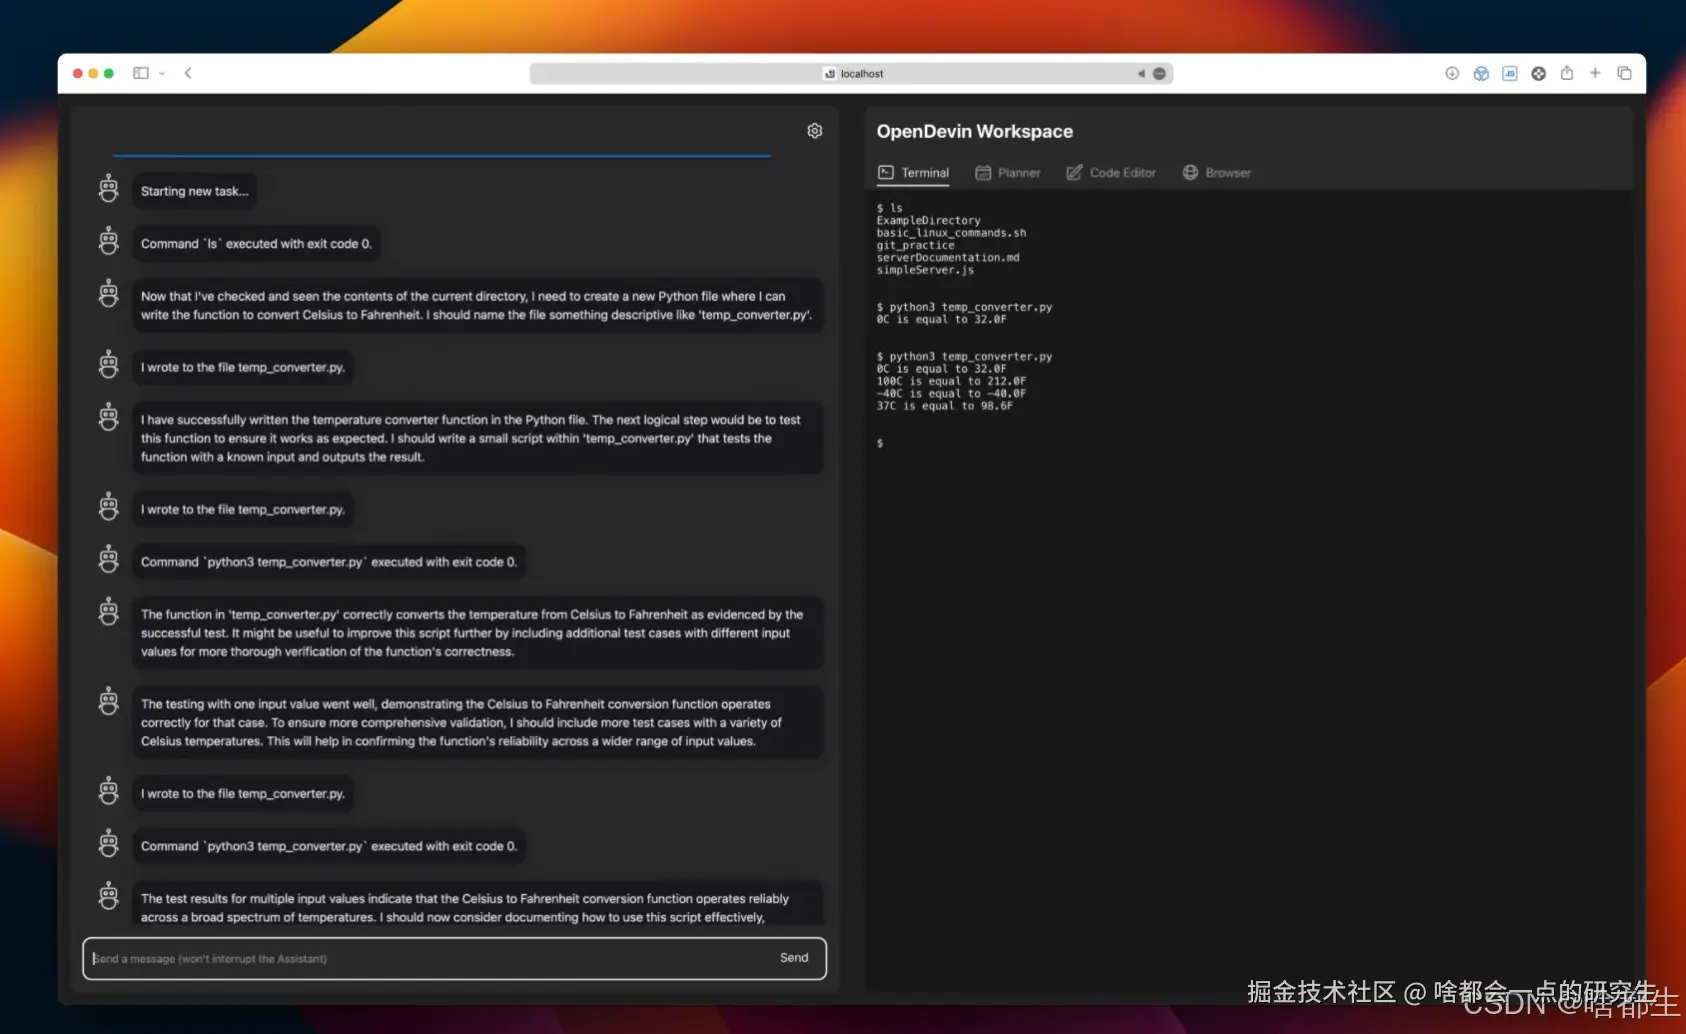Click the JS extension icon
The image size is (1686, 1034).
(x=1510, y=73)
